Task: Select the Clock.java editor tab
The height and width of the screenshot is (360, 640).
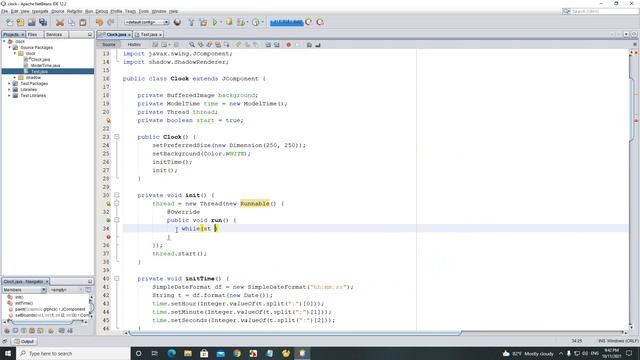Action: point(115,35)
